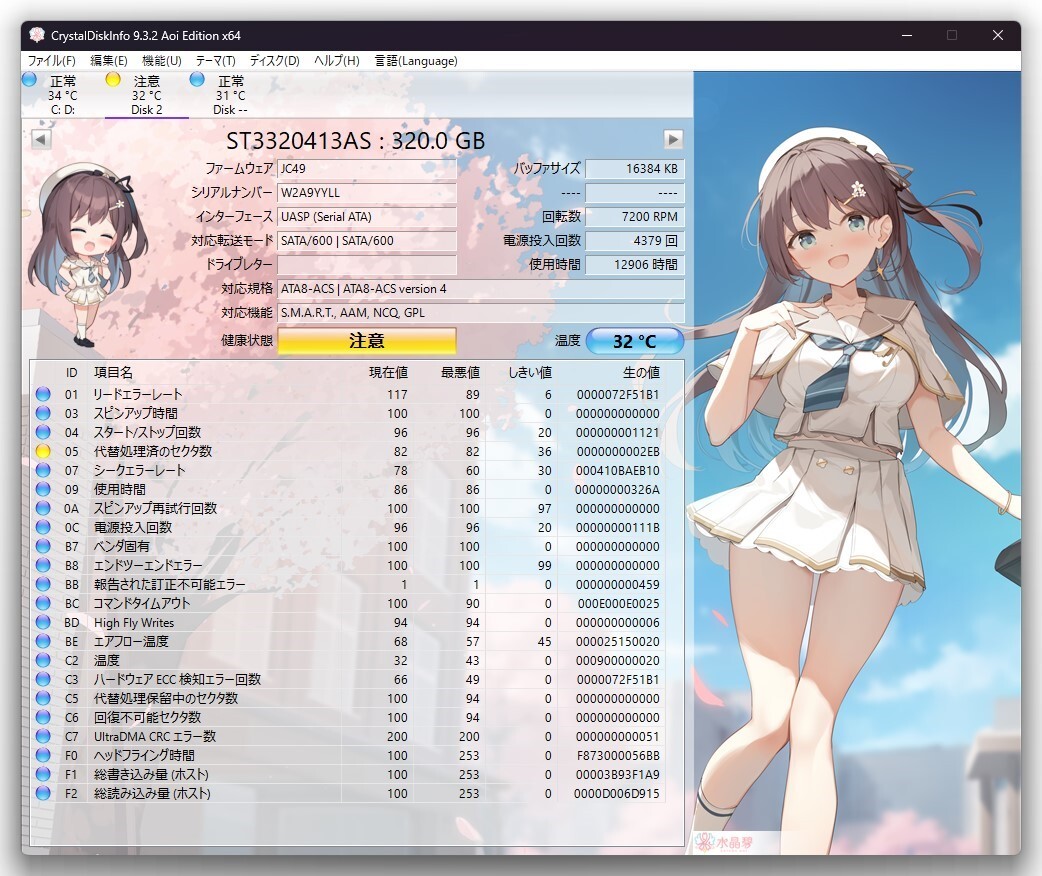1042x876 pixels.
Task: Go to next disk with right arrow
Action: coord(674,139)
